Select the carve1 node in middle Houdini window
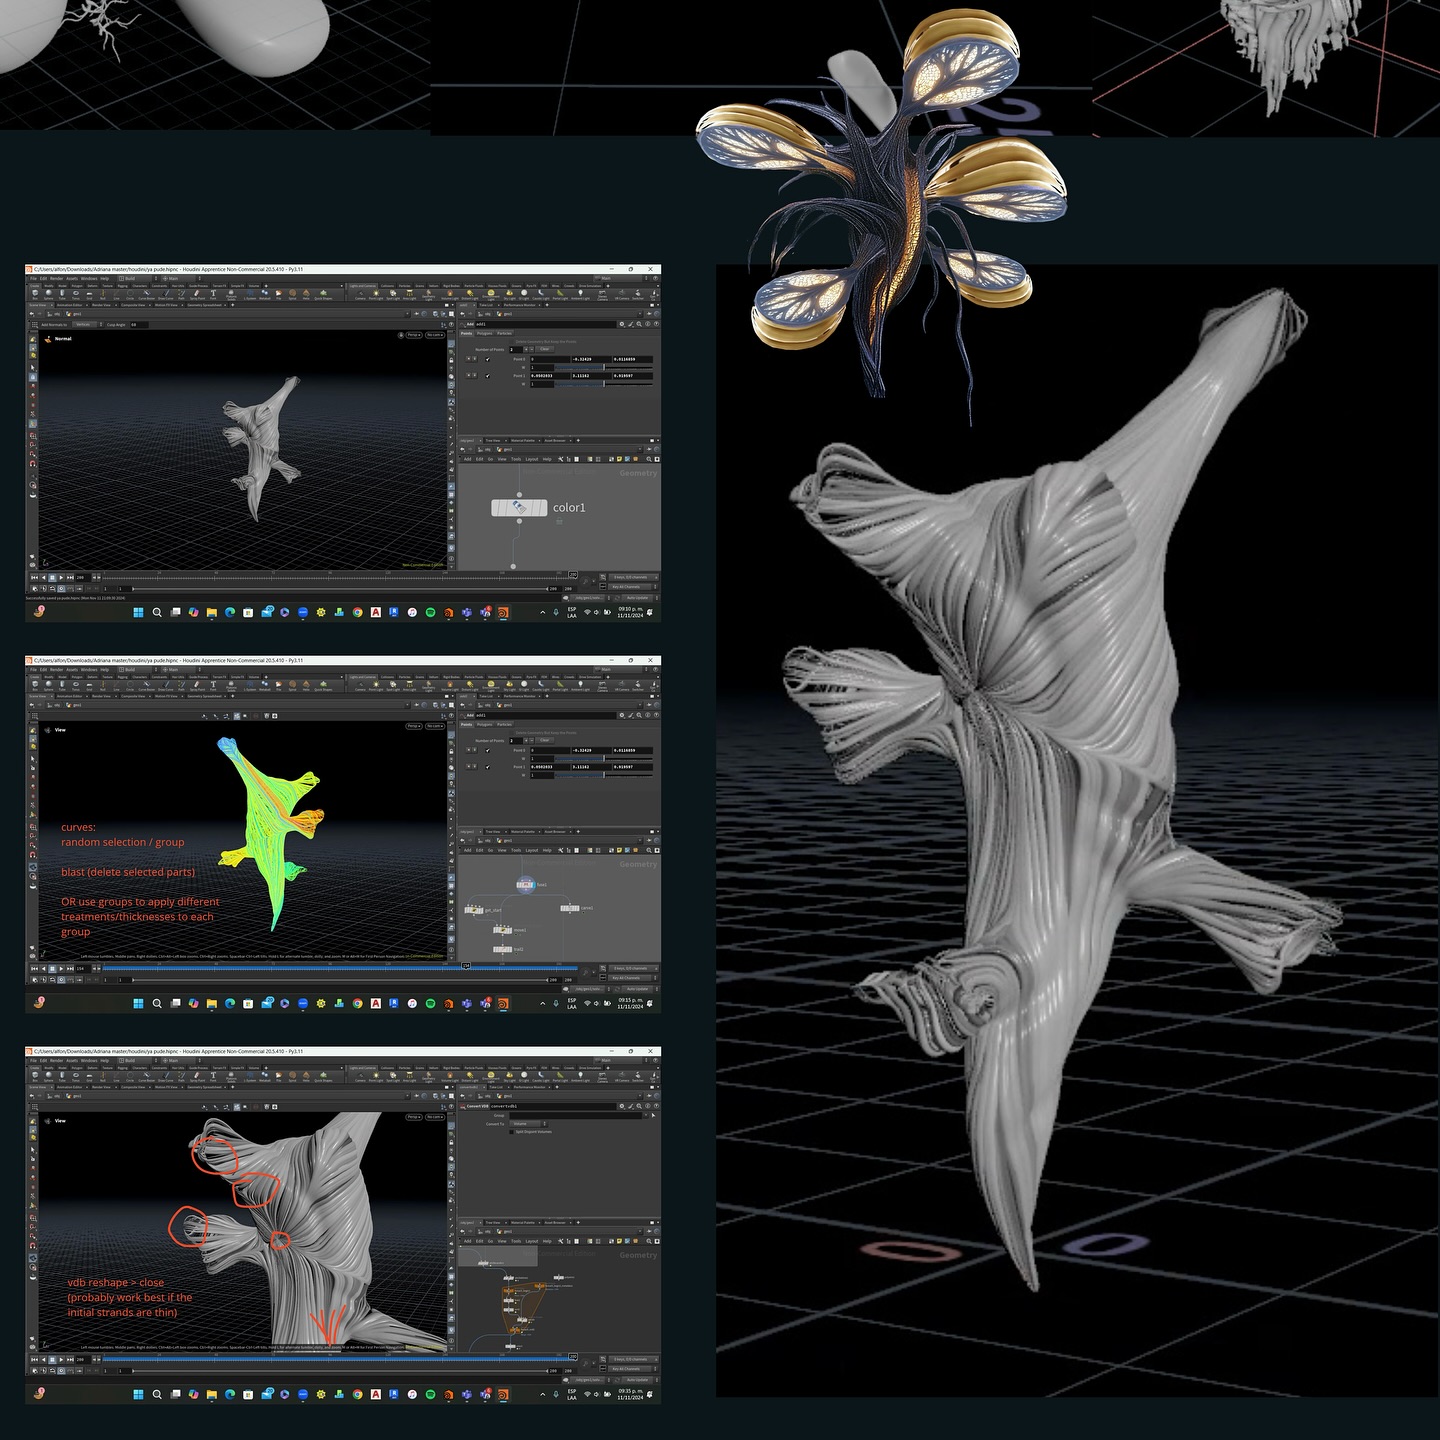 570,908
